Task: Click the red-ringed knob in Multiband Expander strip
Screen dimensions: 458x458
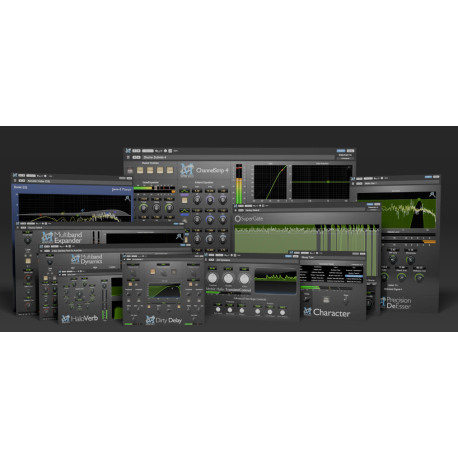Action: click(x=28, y=278)
